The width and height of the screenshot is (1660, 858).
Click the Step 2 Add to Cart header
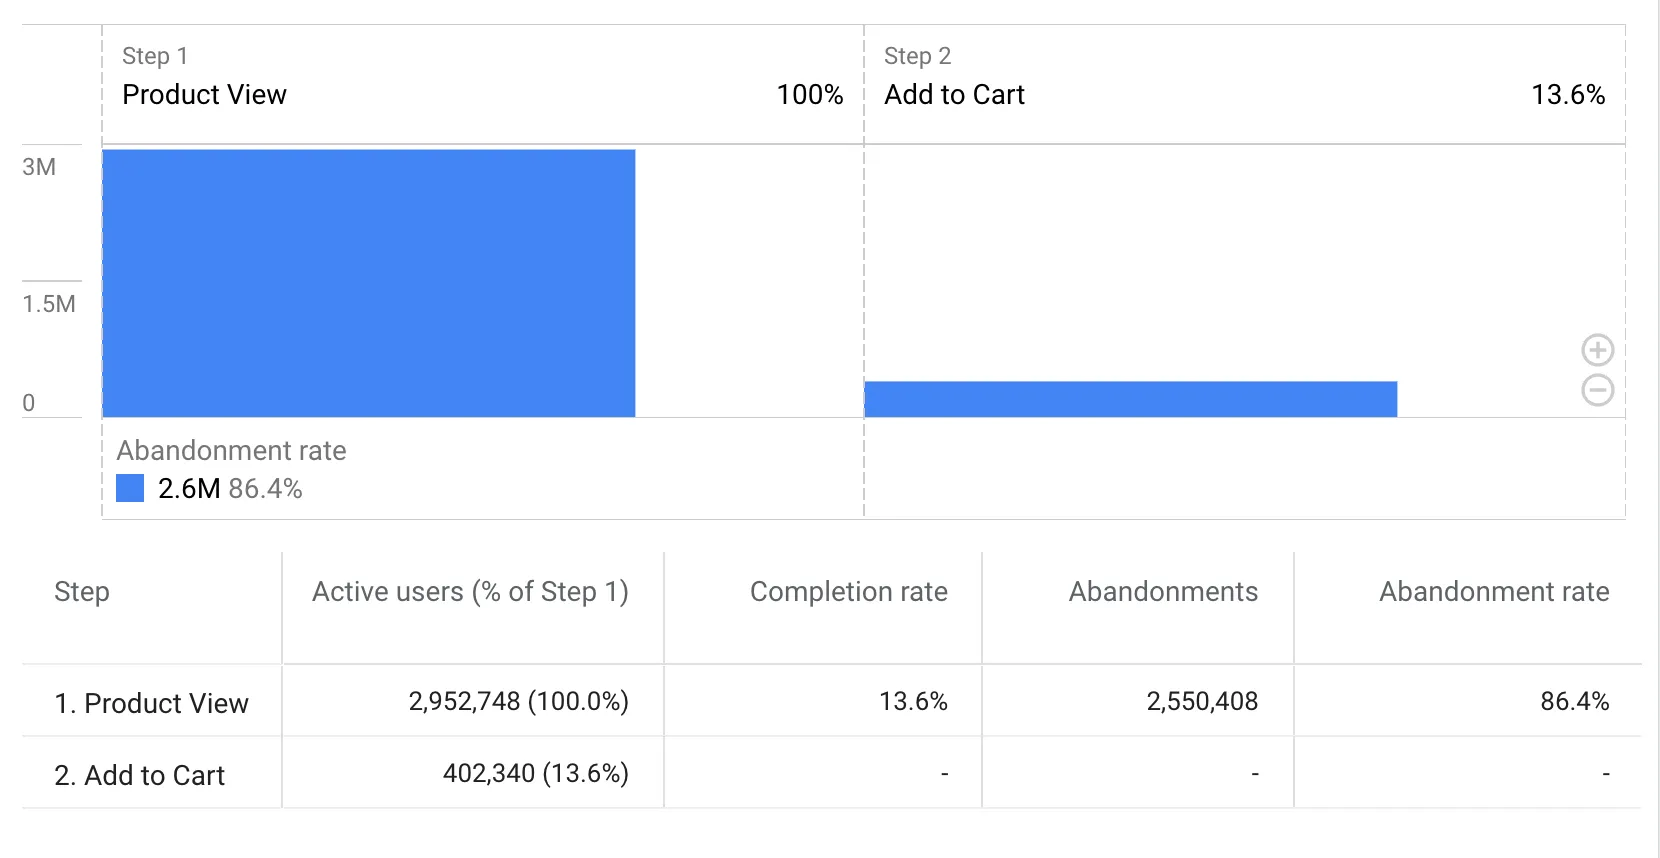coord(953,94)
